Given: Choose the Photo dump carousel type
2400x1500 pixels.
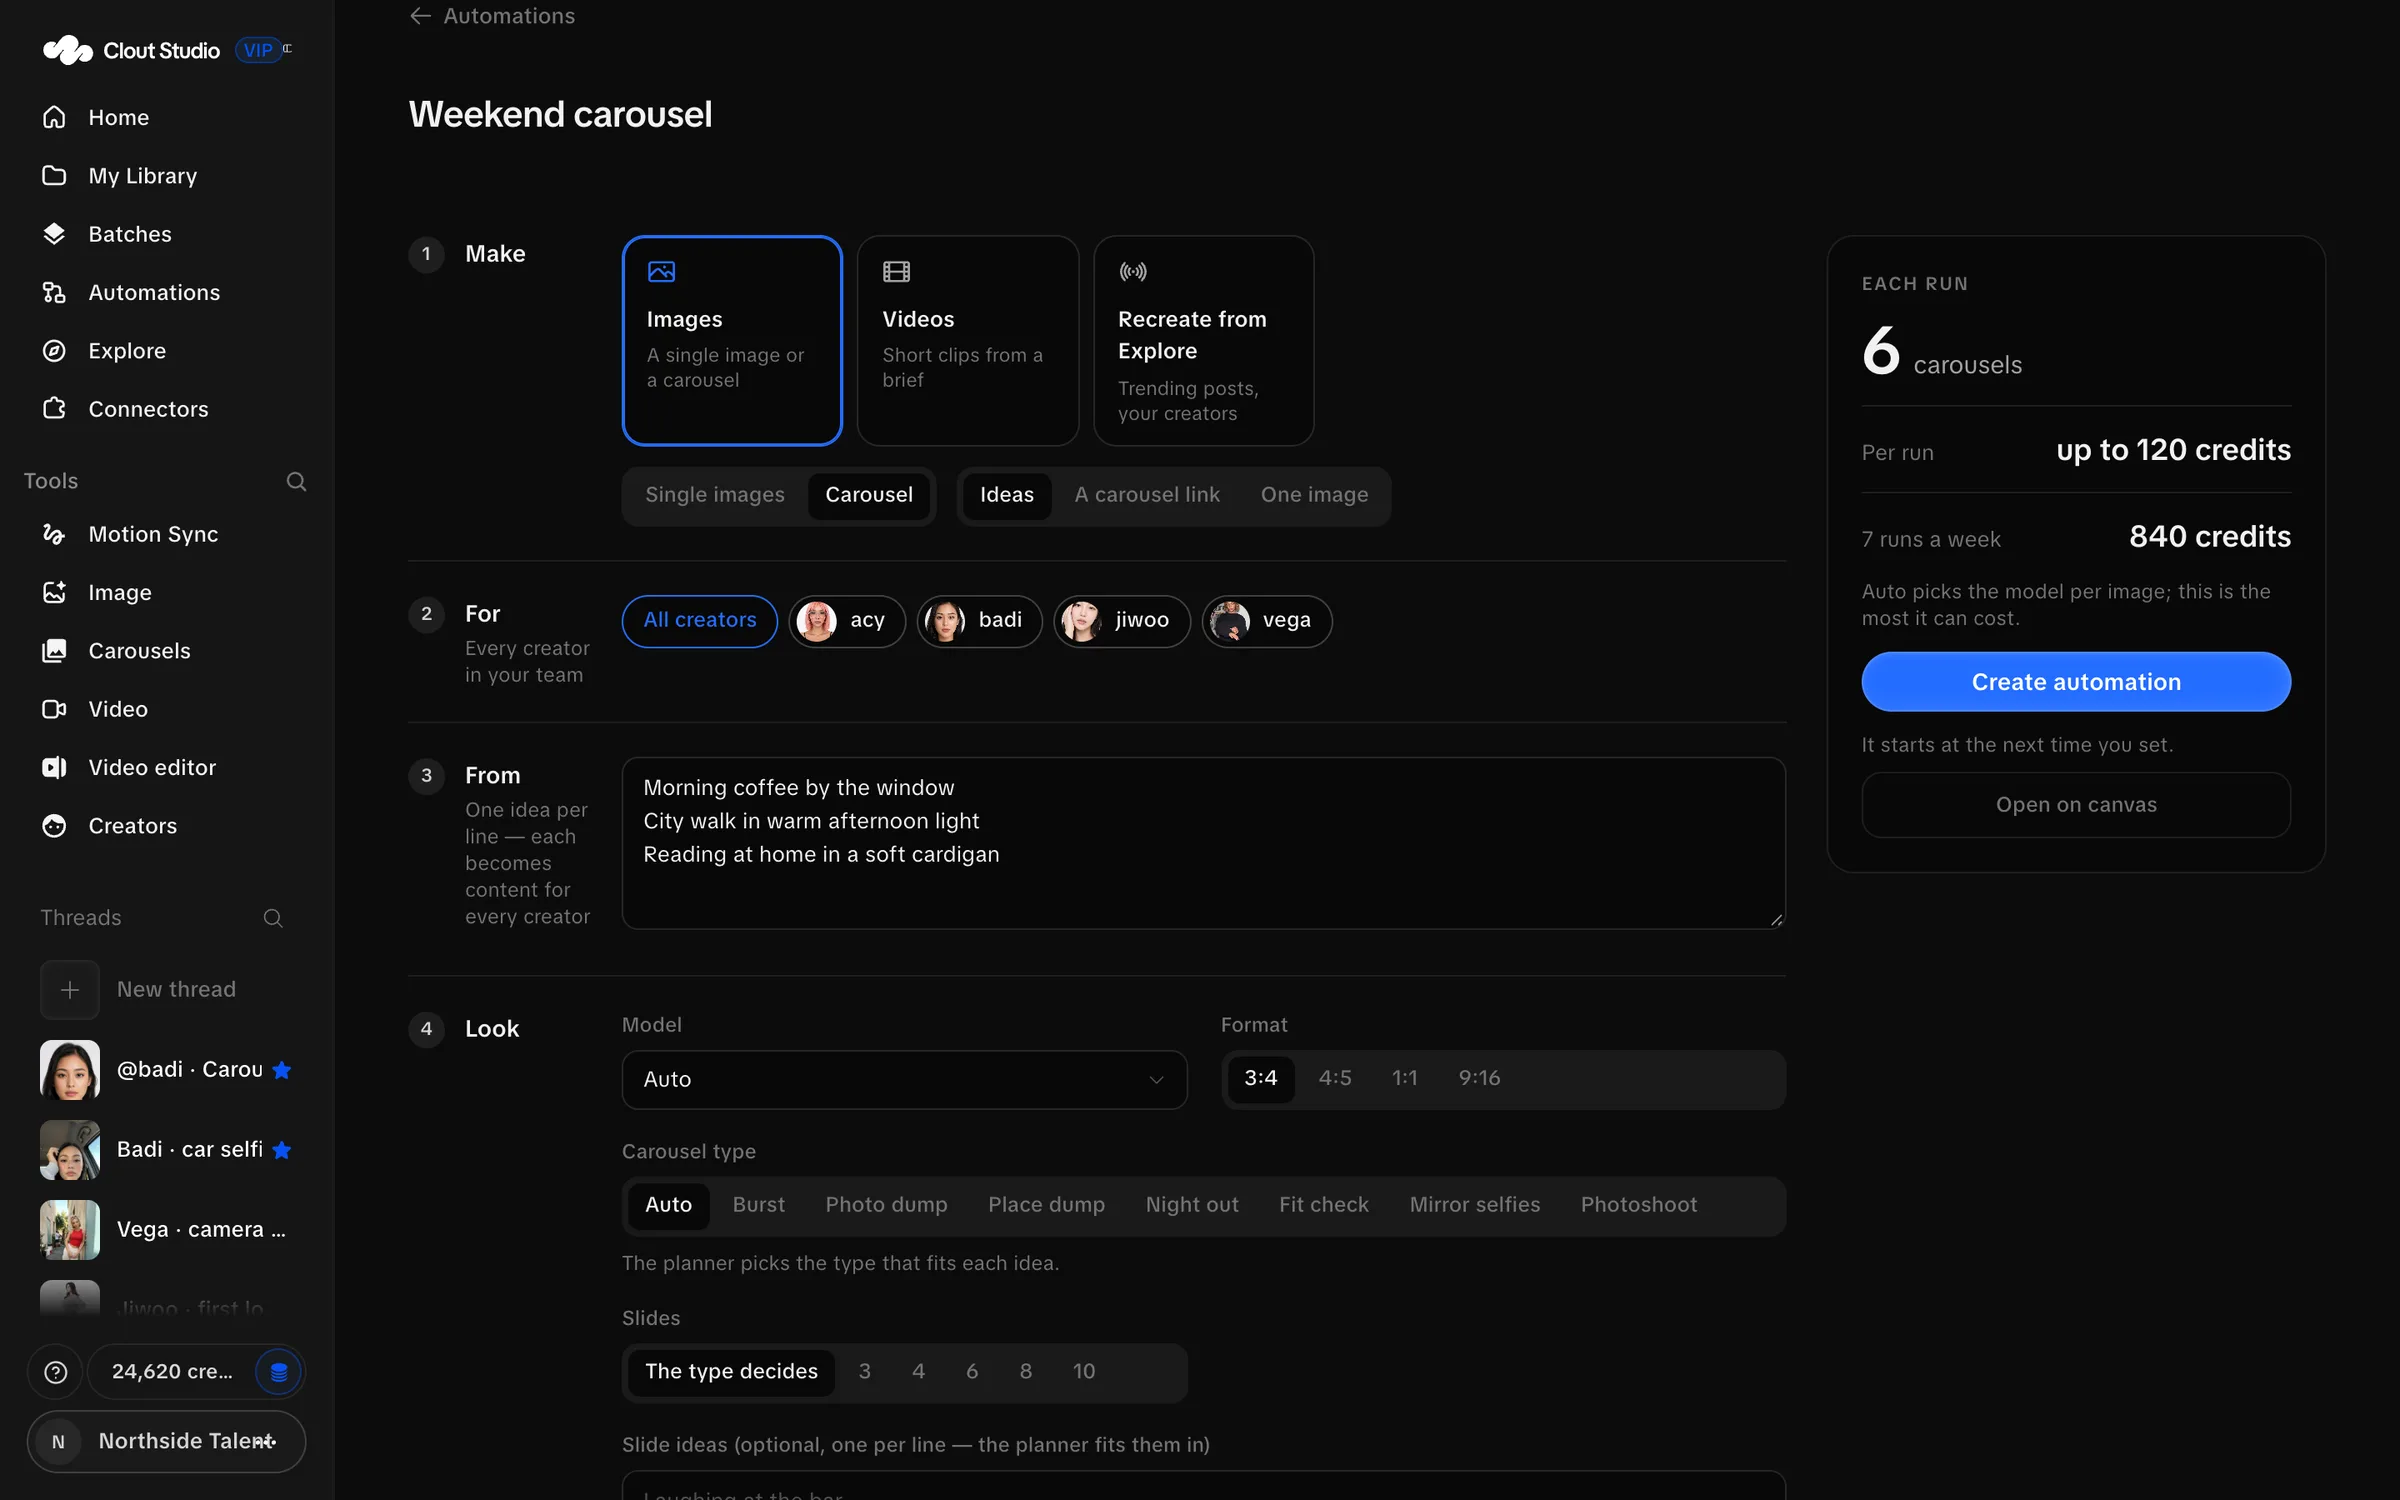Looking at the screenshot, I should (x=886, y=1205).
